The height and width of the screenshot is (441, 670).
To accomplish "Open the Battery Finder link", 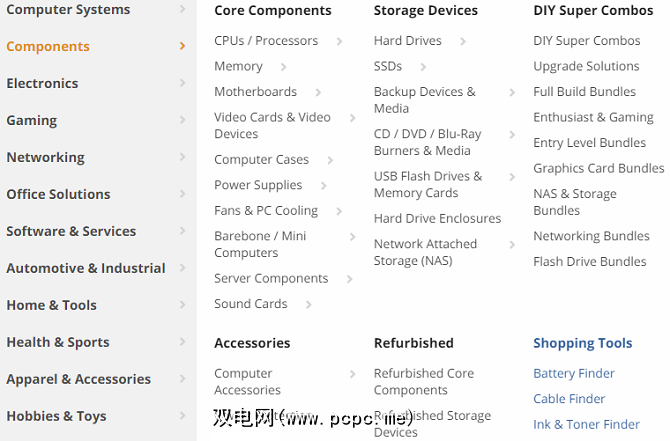I will 574,373.
